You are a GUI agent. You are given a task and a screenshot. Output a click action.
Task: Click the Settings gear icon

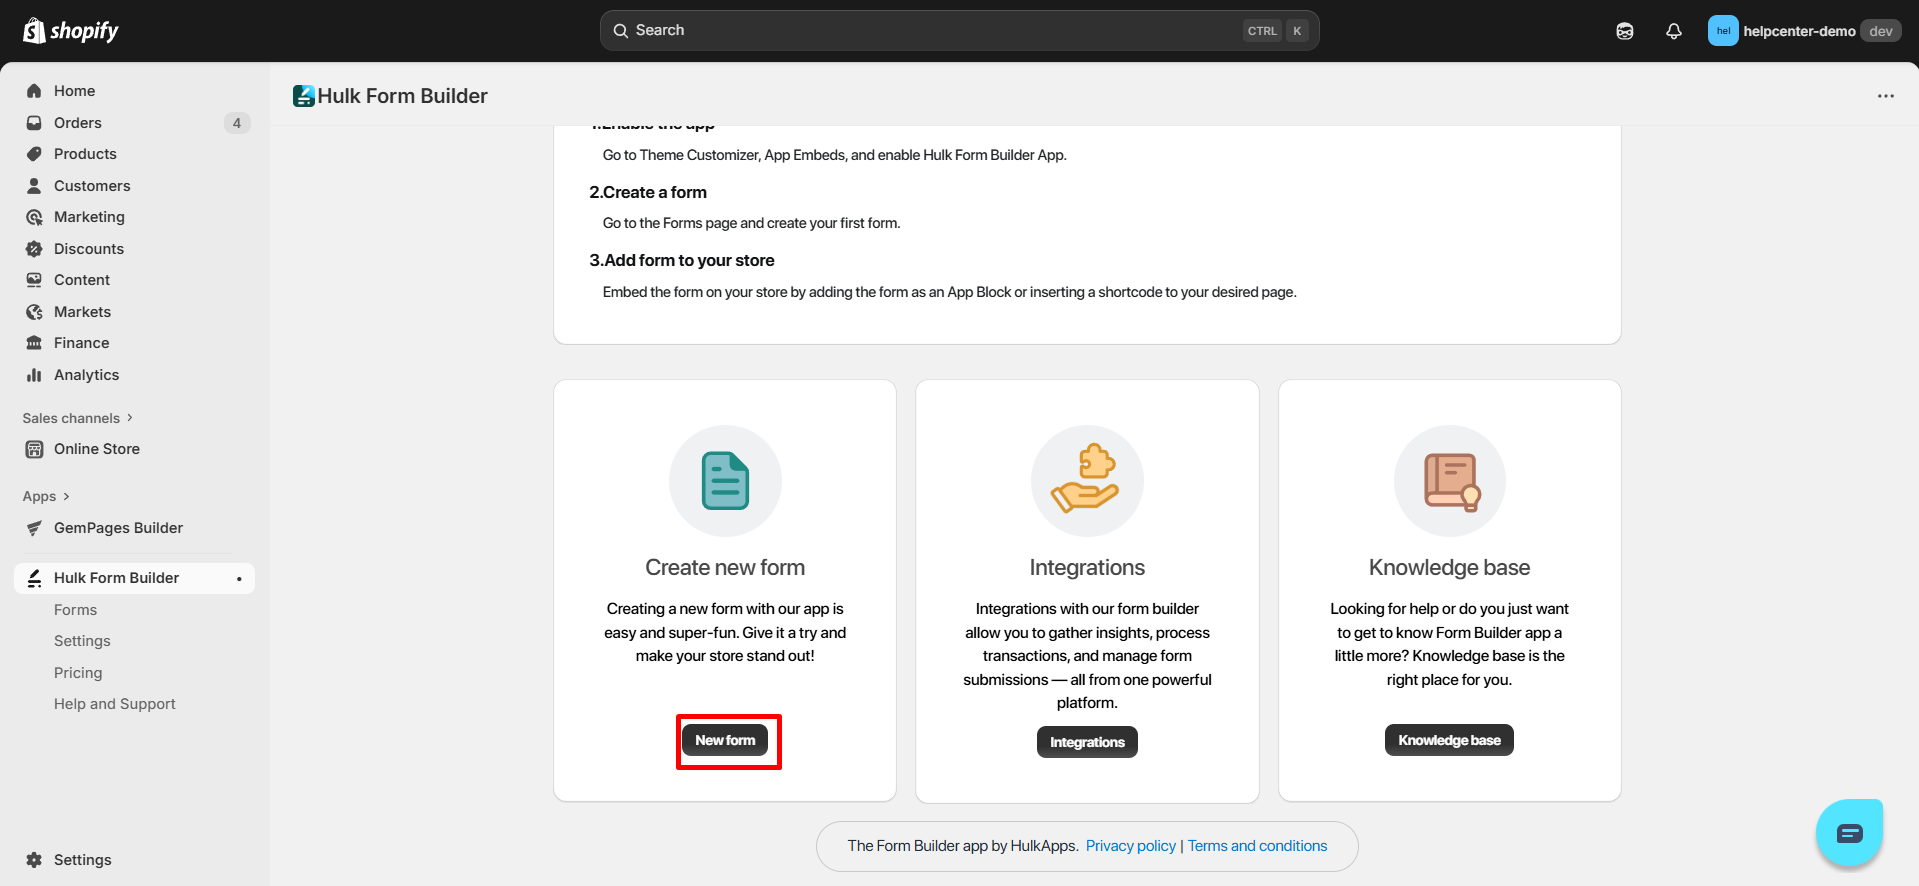tap(34, 860)
